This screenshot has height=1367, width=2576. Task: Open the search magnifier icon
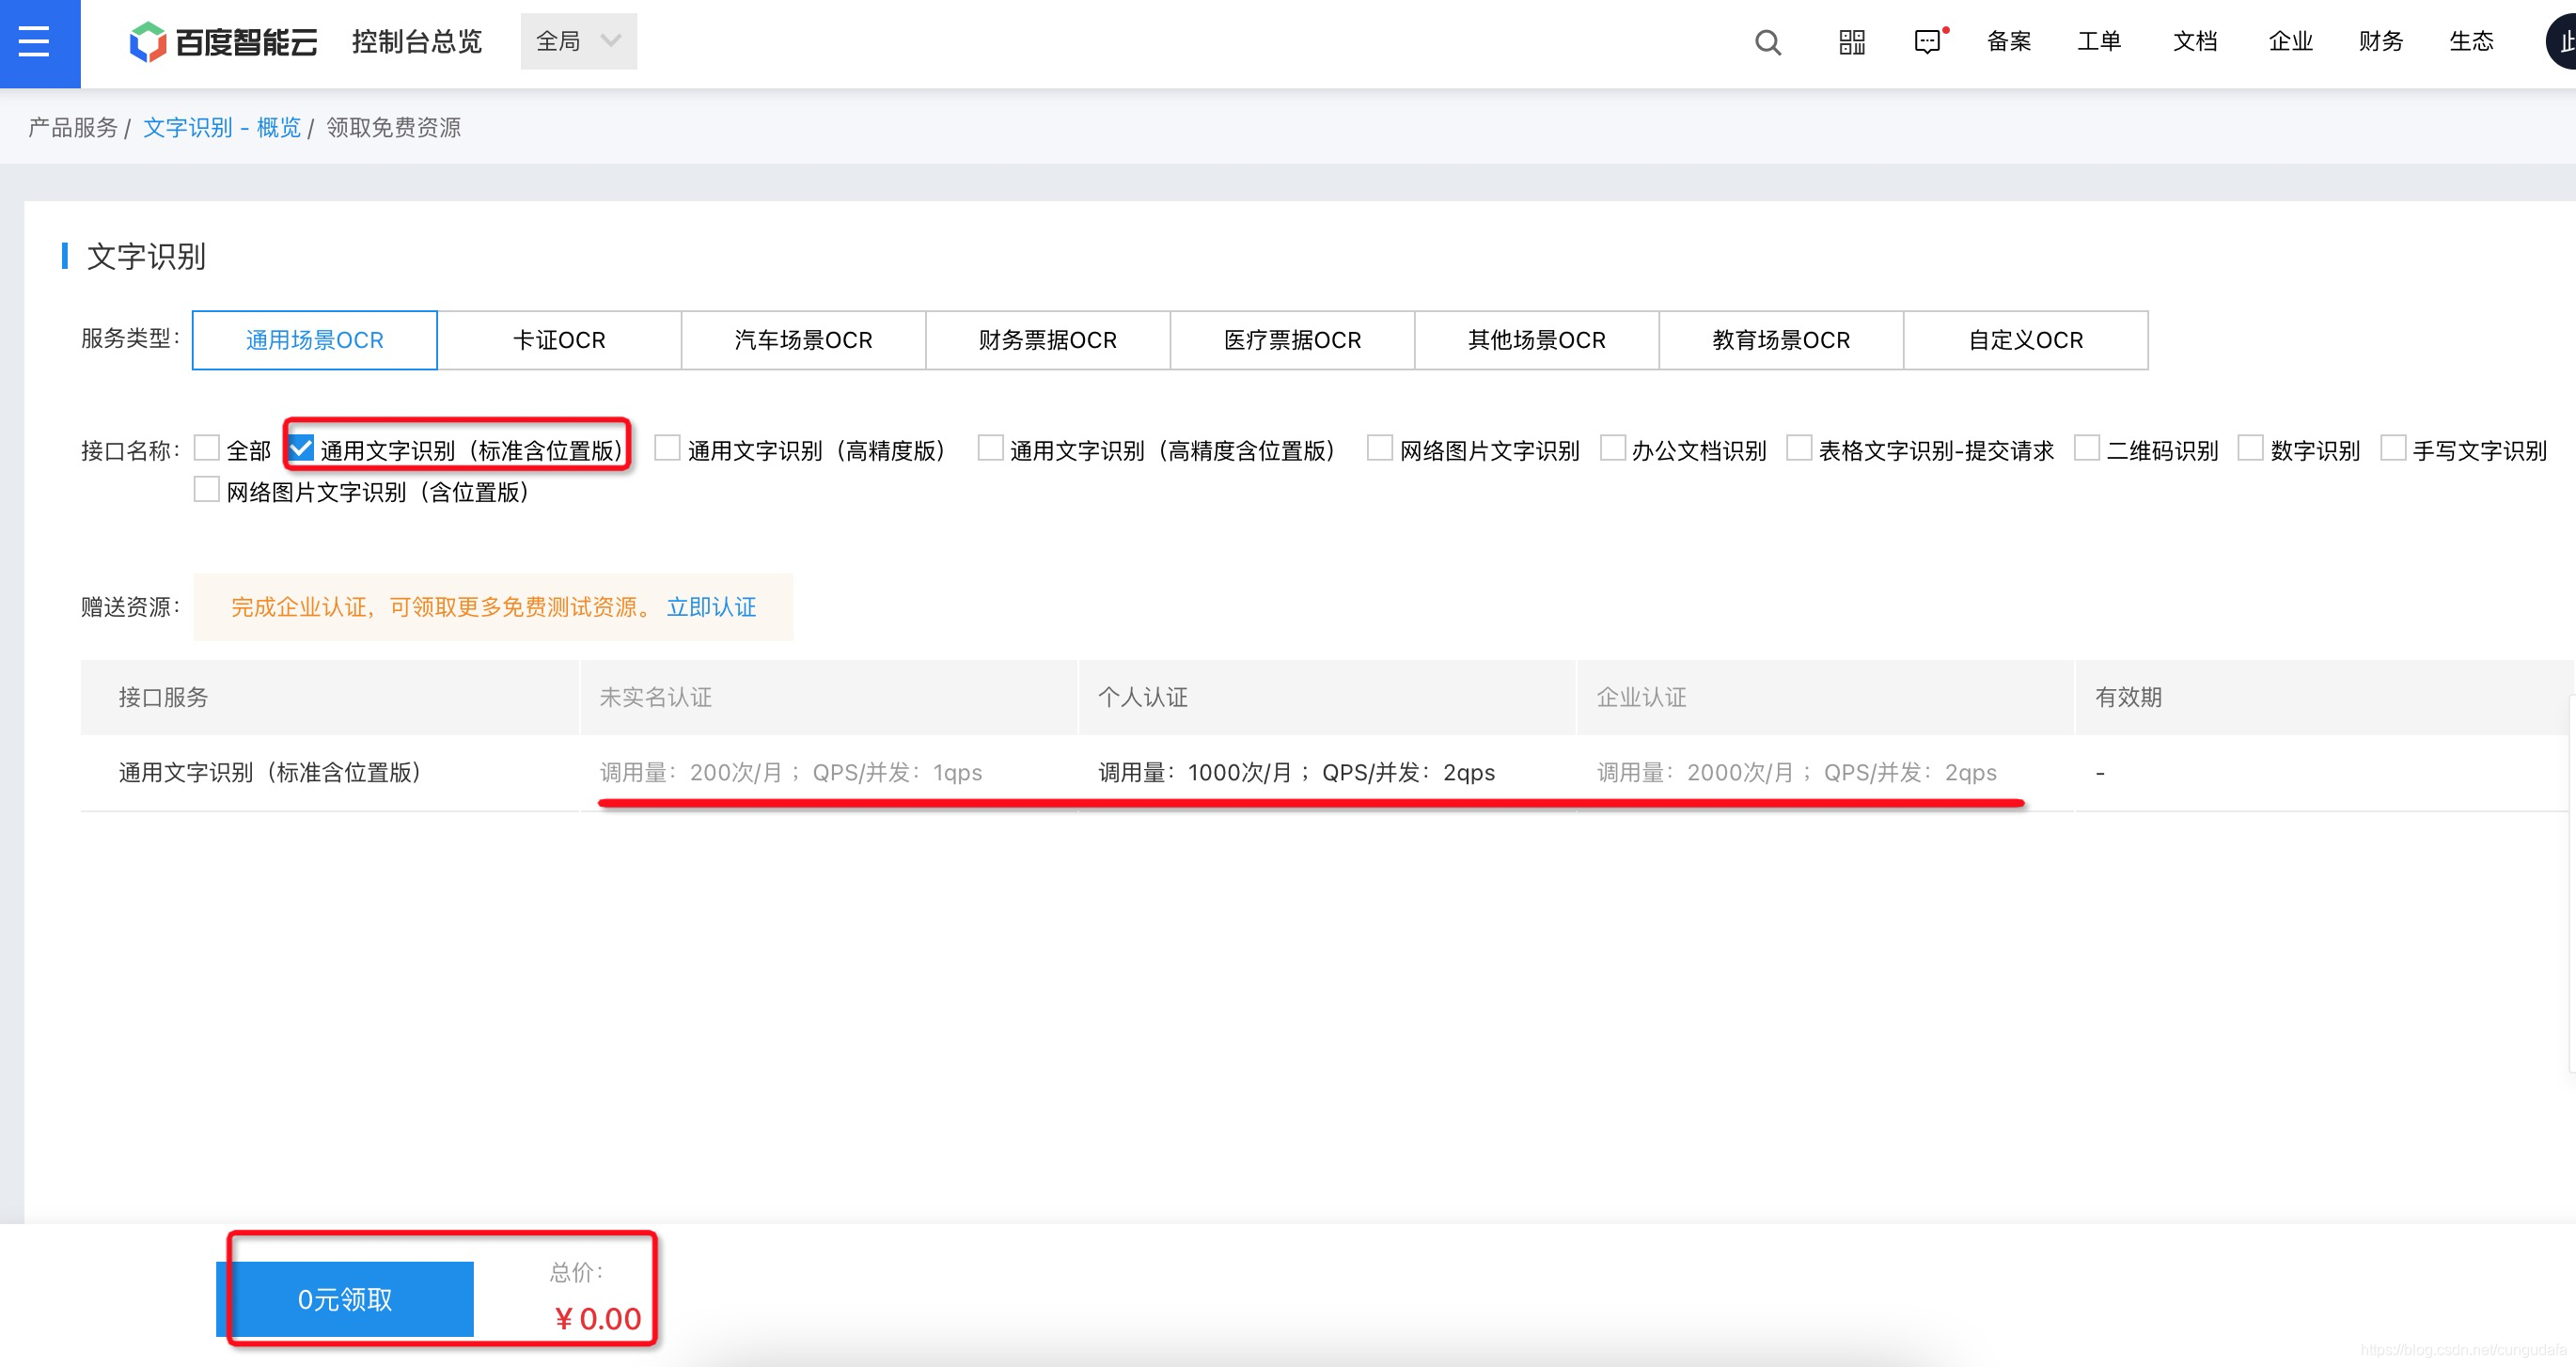[1767, 42]
